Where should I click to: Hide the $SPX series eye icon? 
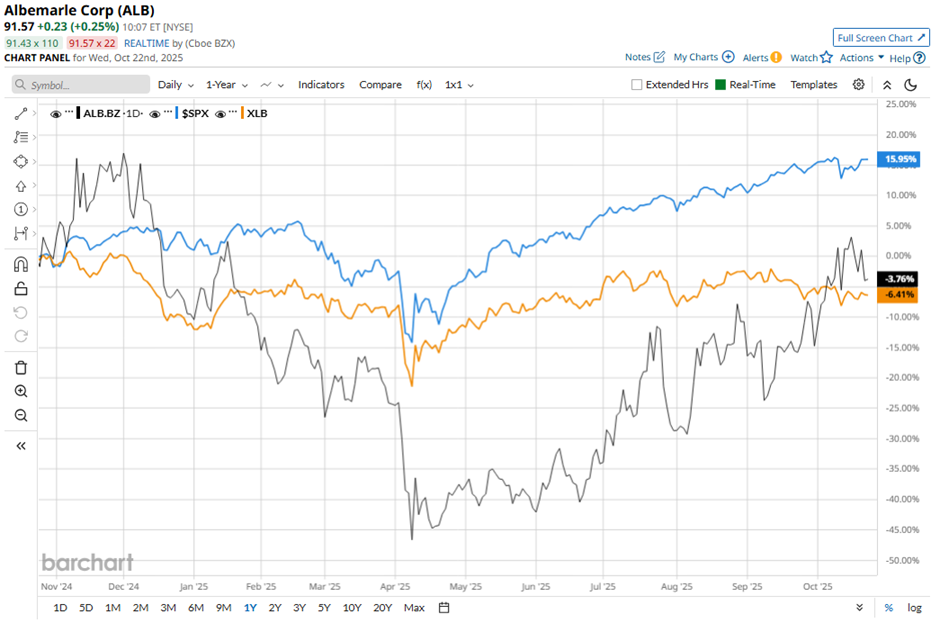pyautogui.click(x=155, y=114)
